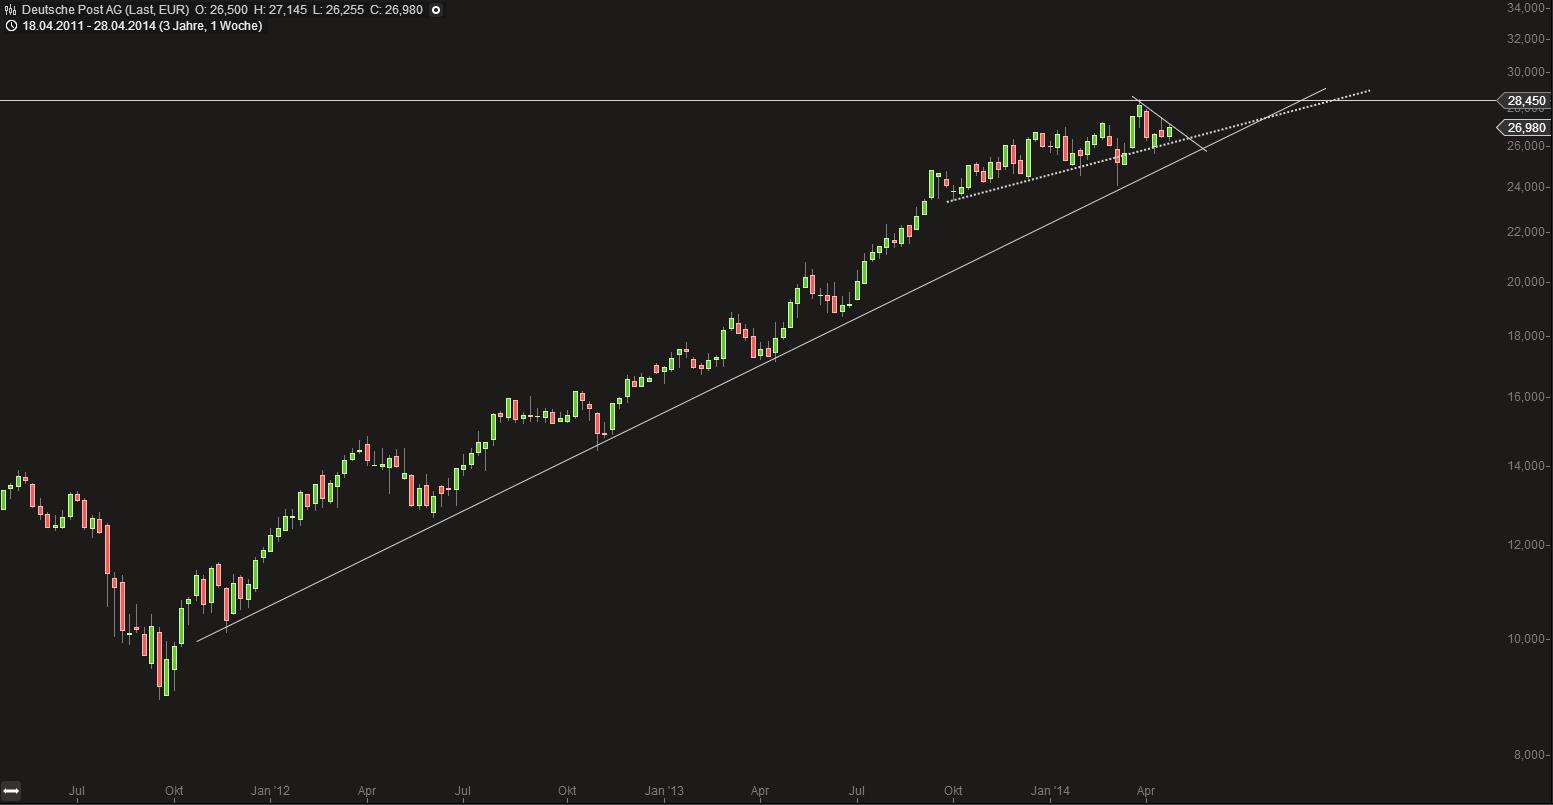This screenshot has height=805, width=1553.
Task: Click the title Deutsche Post AG (Last, EUR)
Action: [105, 10]
